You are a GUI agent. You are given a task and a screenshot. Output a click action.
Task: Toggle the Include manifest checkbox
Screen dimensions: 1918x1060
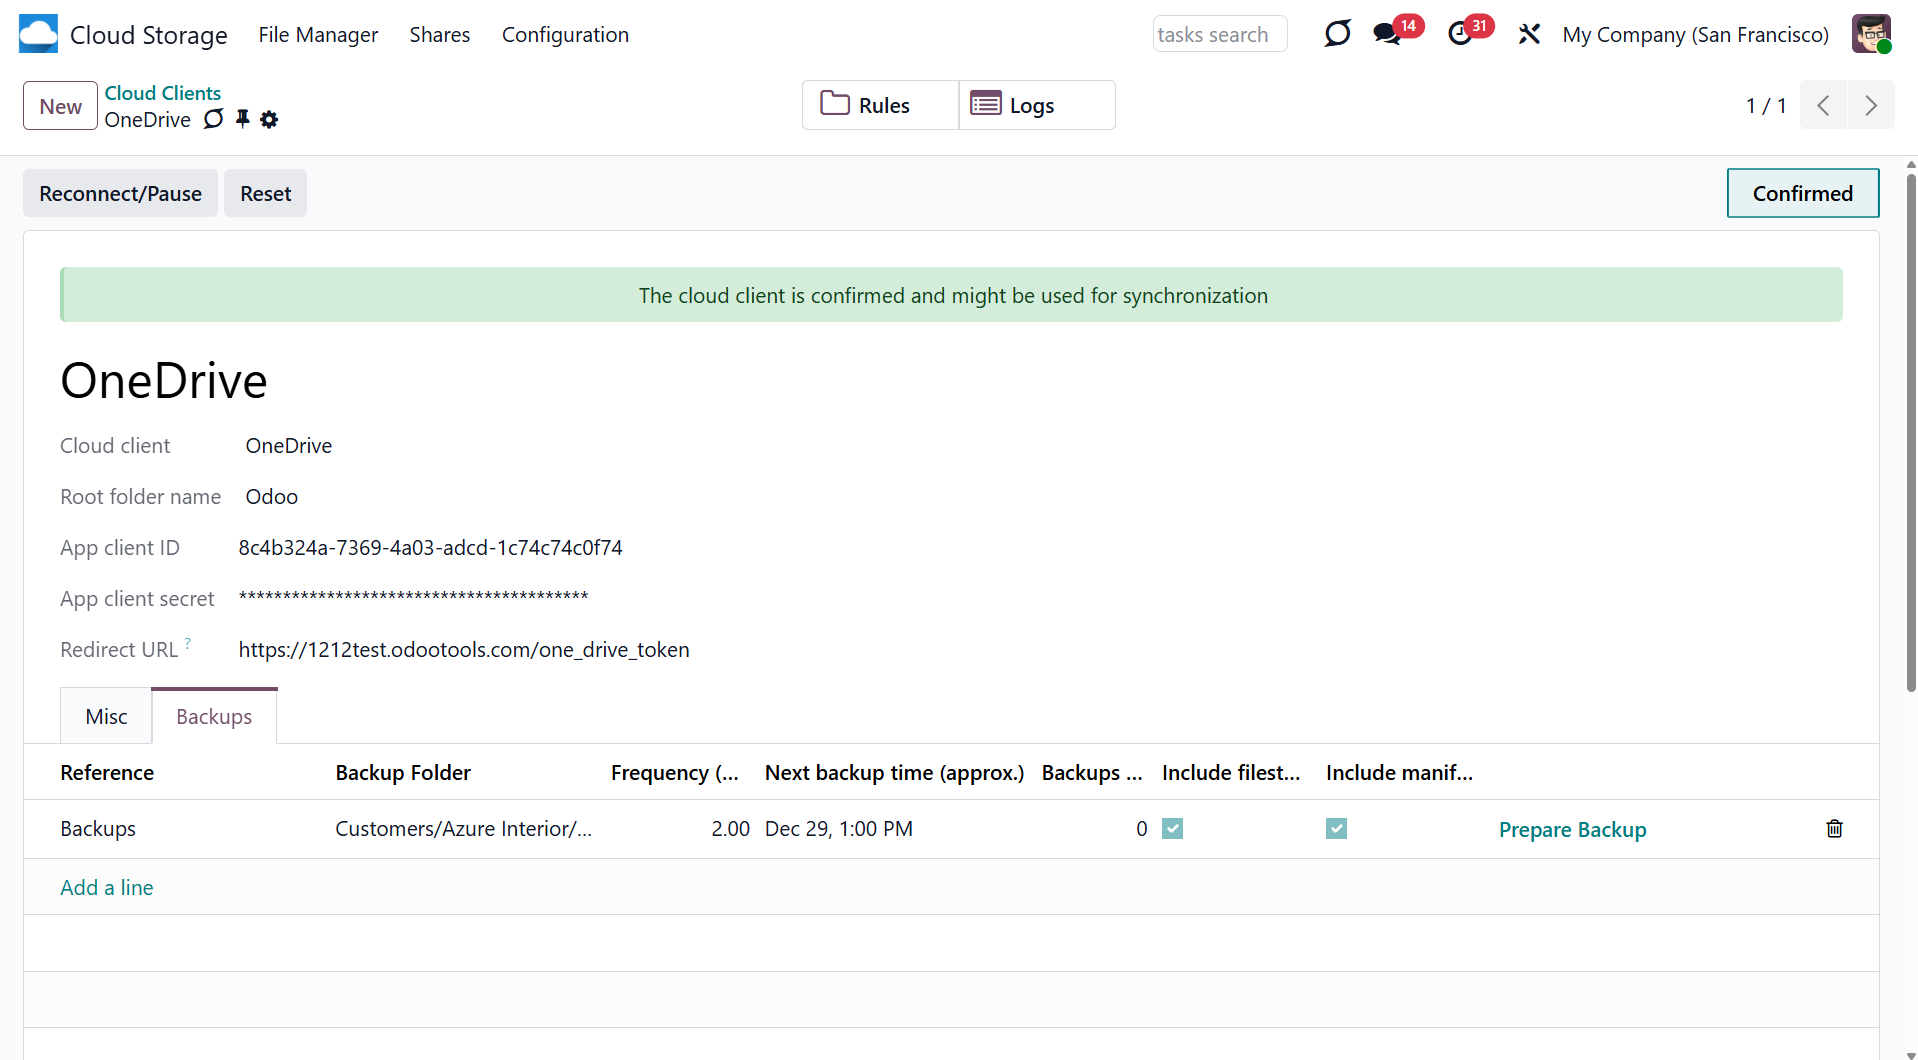[1336, 829]
